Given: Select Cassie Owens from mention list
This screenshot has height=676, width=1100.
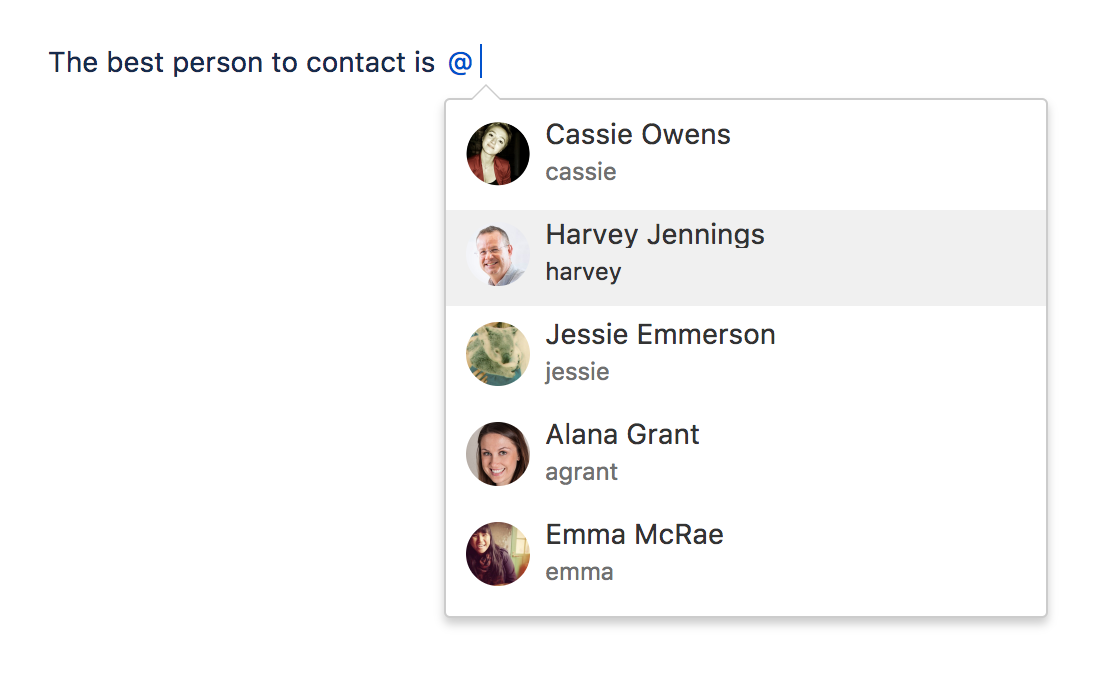Looking at the screenshot, I should pyautogui.click(x=746, y=154).
